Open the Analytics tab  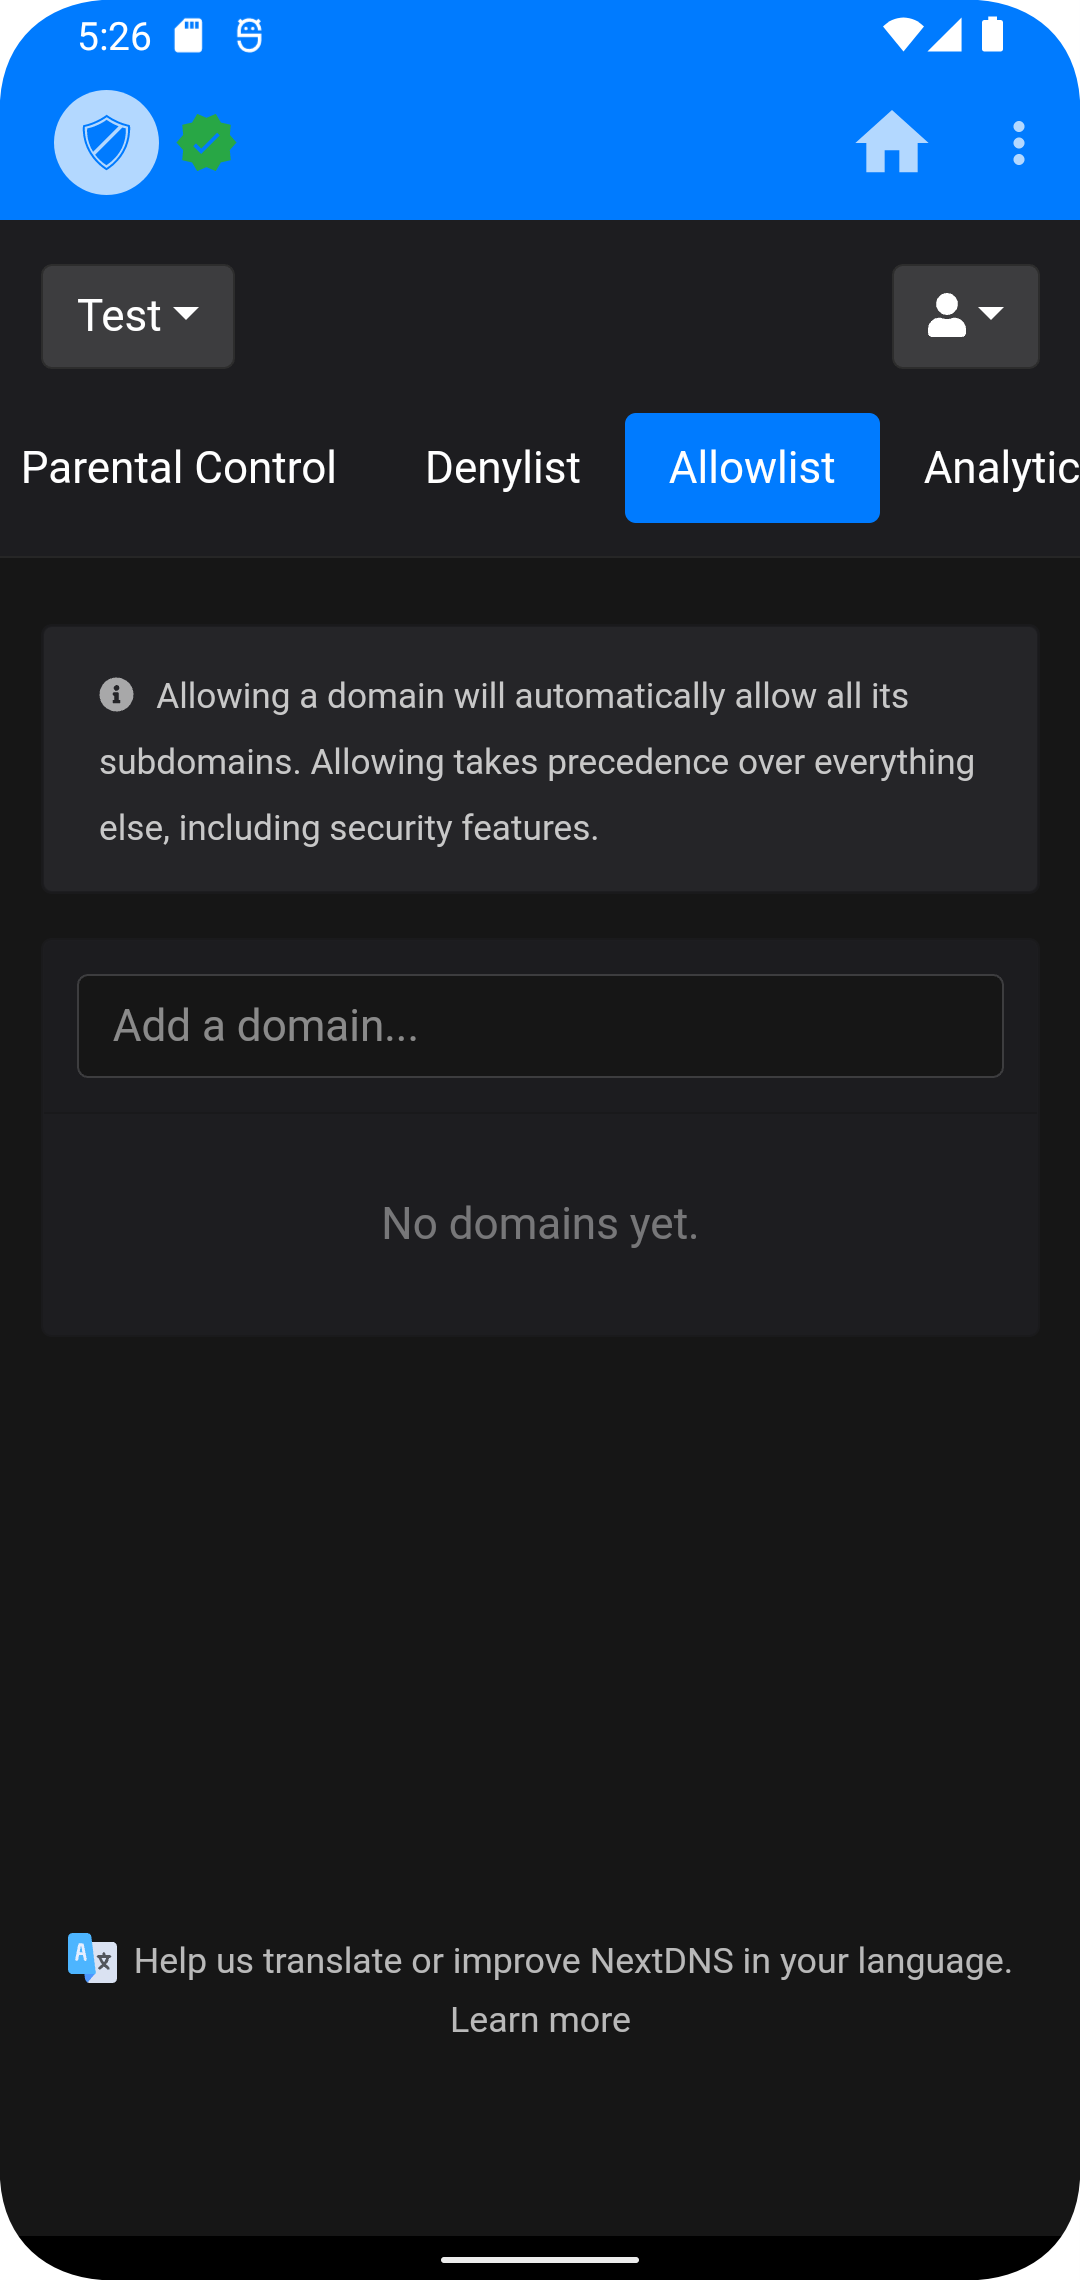[x=1001, y=468]
